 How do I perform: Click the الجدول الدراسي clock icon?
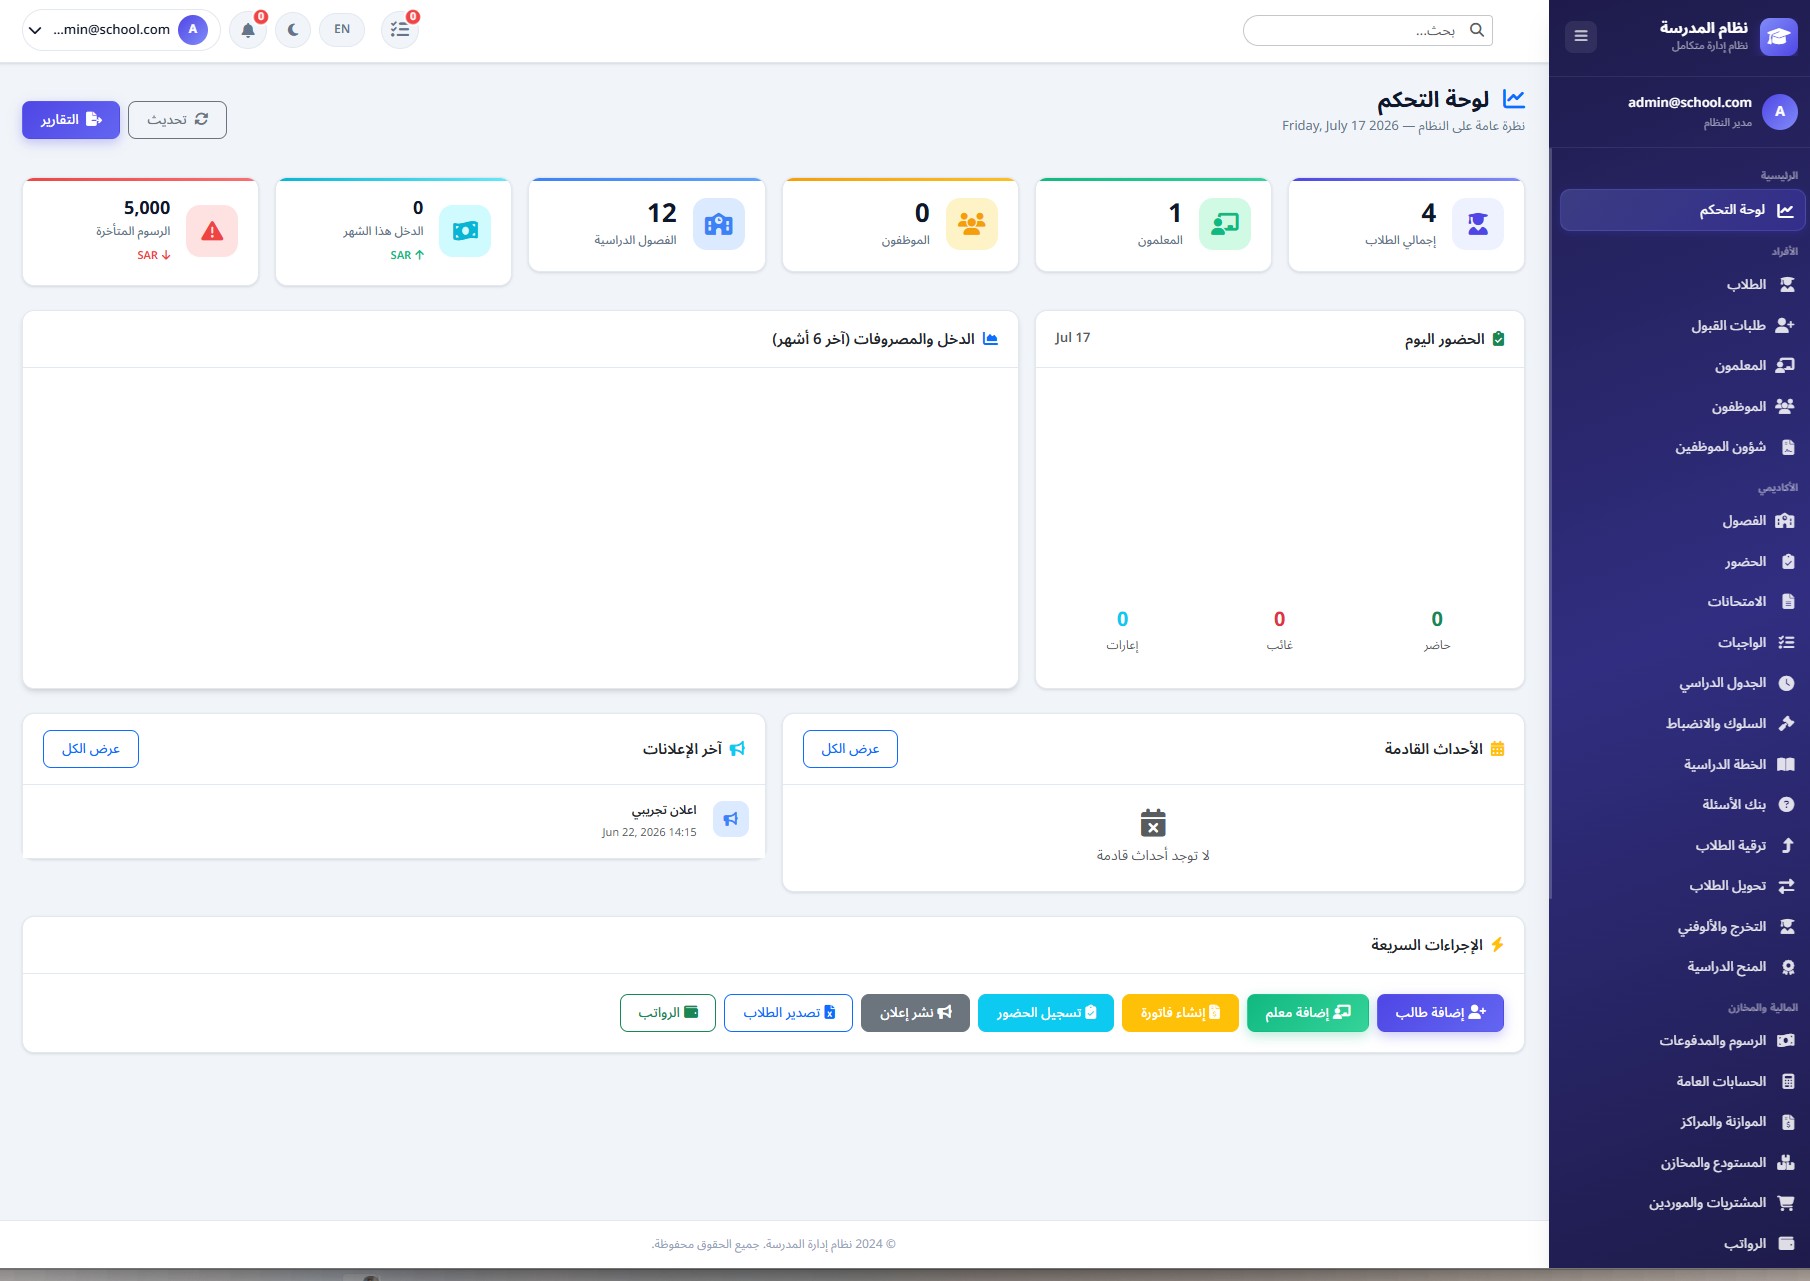coord(1786,683)
